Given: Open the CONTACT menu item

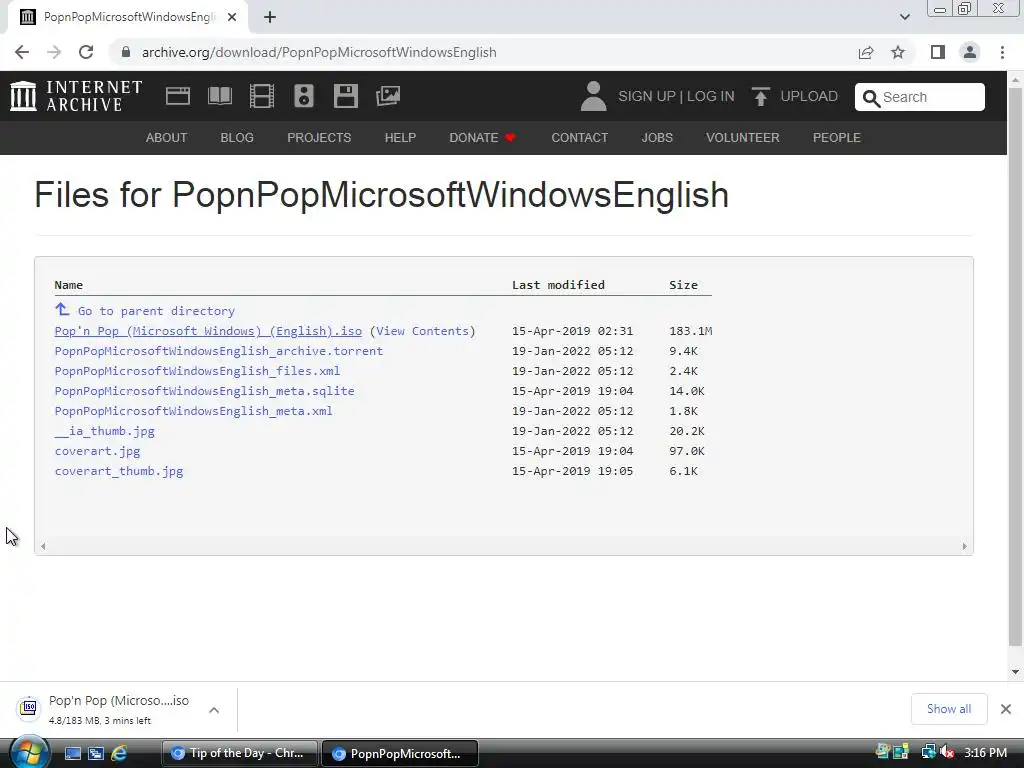Looking at the screenshot, I should click(x=579, y=138).
